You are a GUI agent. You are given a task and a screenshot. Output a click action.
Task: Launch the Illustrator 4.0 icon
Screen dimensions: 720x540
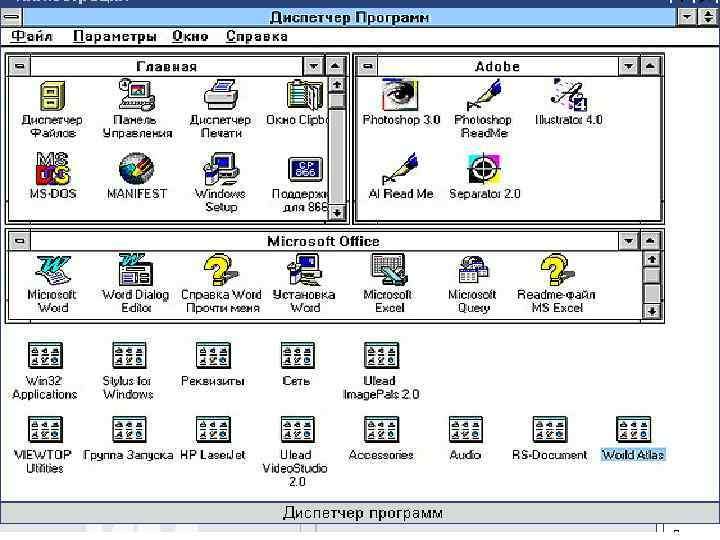(568, 95)
